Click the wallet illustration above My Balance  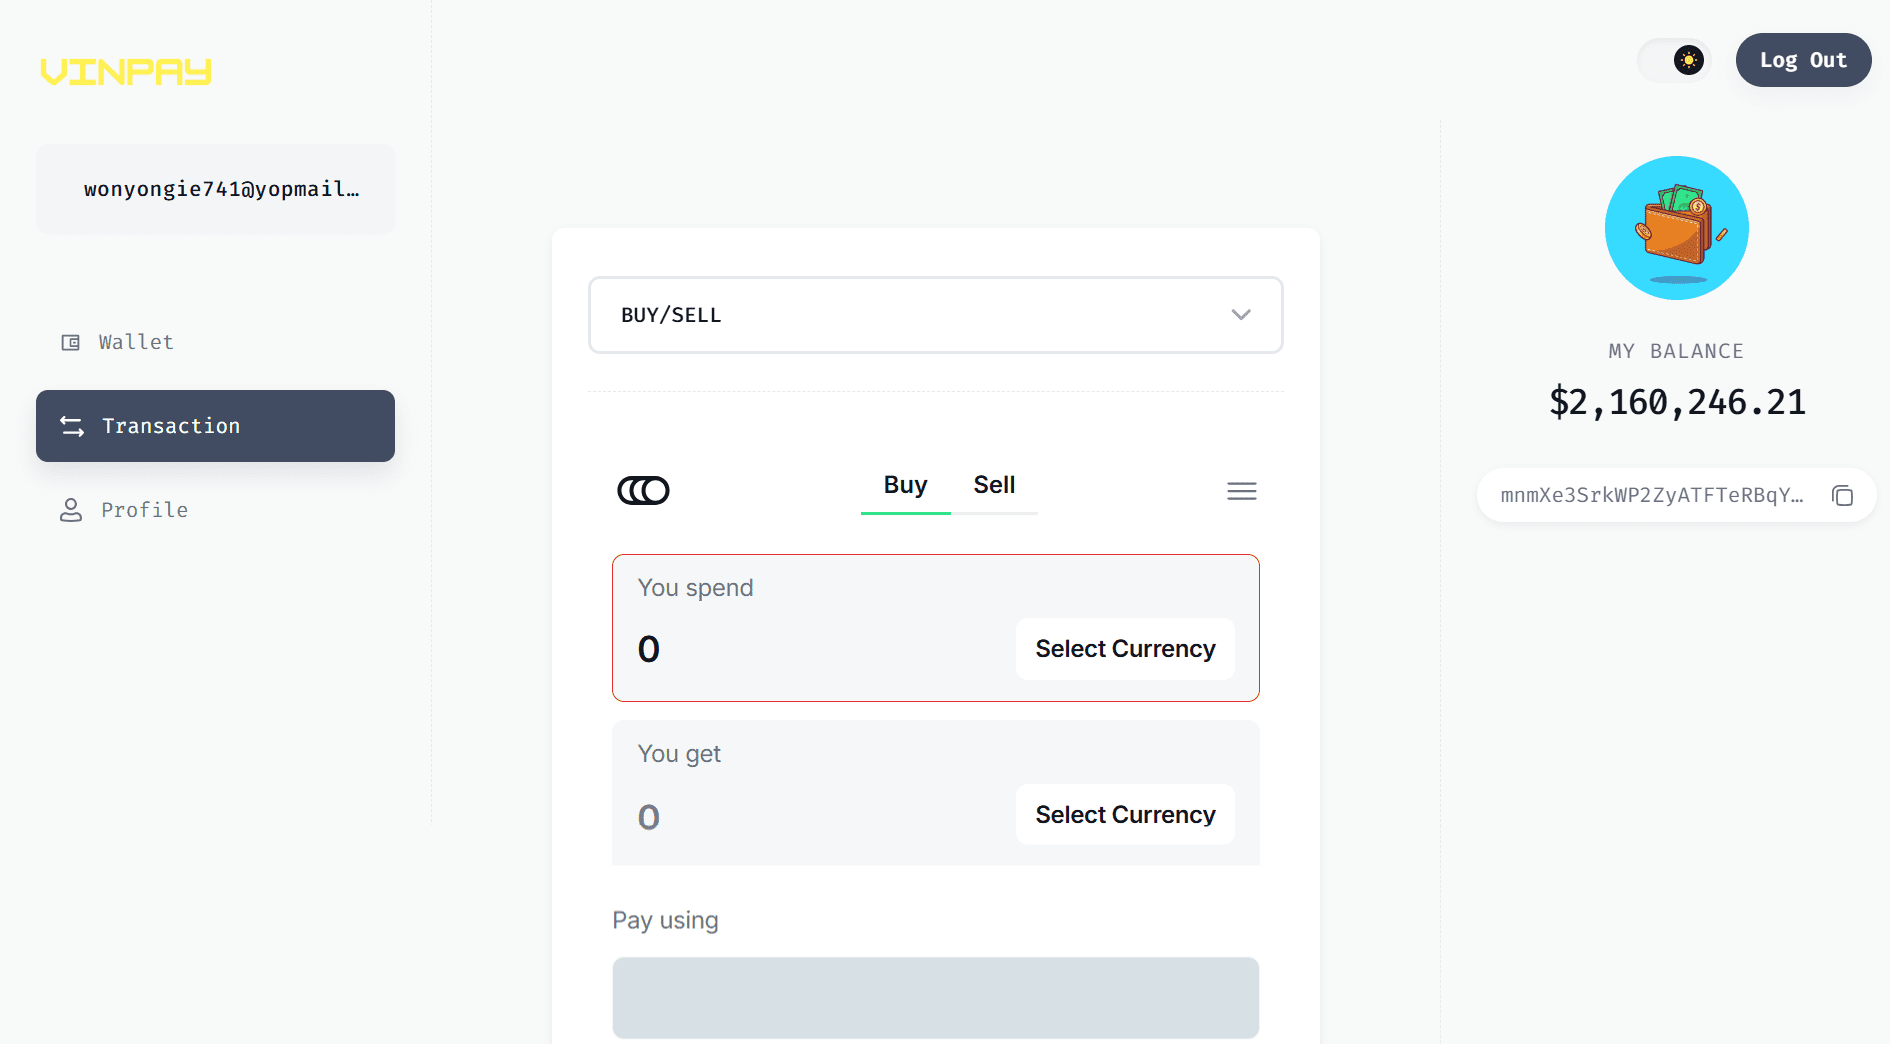[x=1676, y=228]
